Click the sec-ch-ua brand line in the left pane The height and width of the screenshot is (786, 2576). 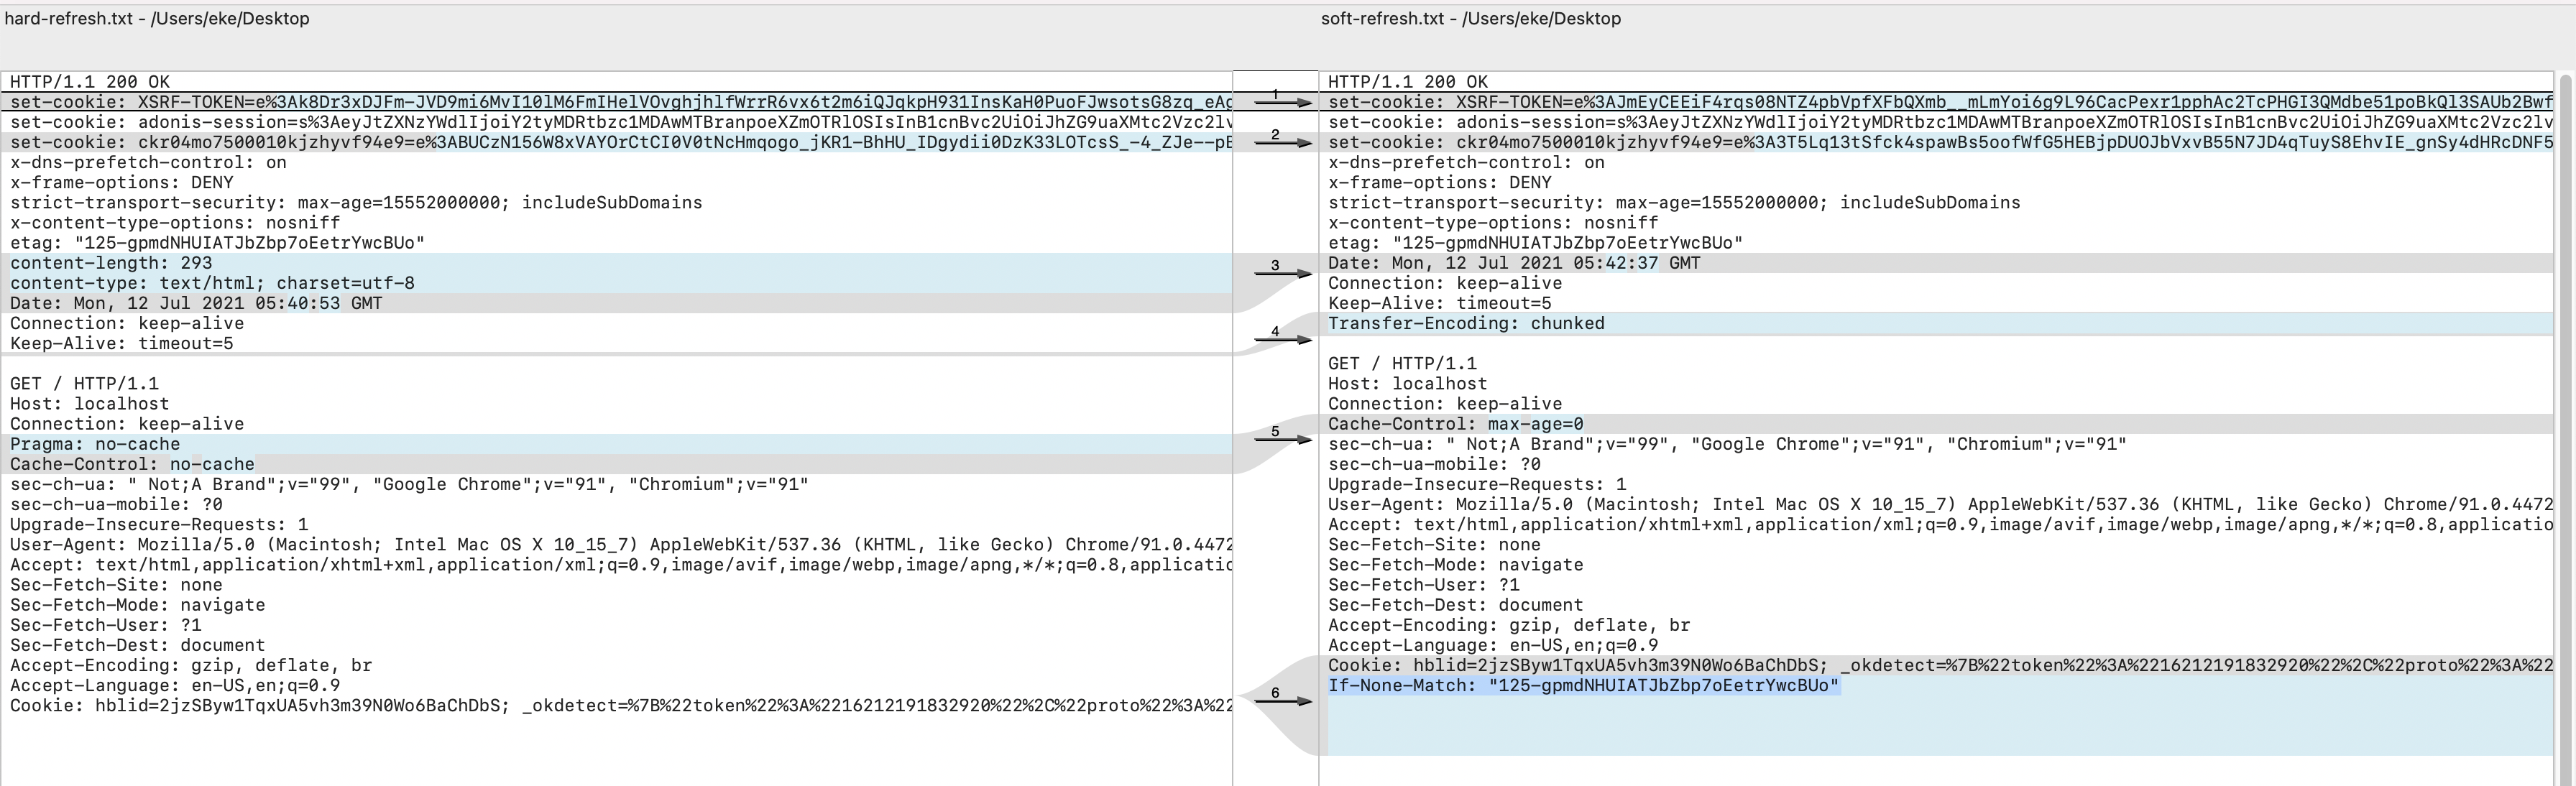click(x=409, y=484)
